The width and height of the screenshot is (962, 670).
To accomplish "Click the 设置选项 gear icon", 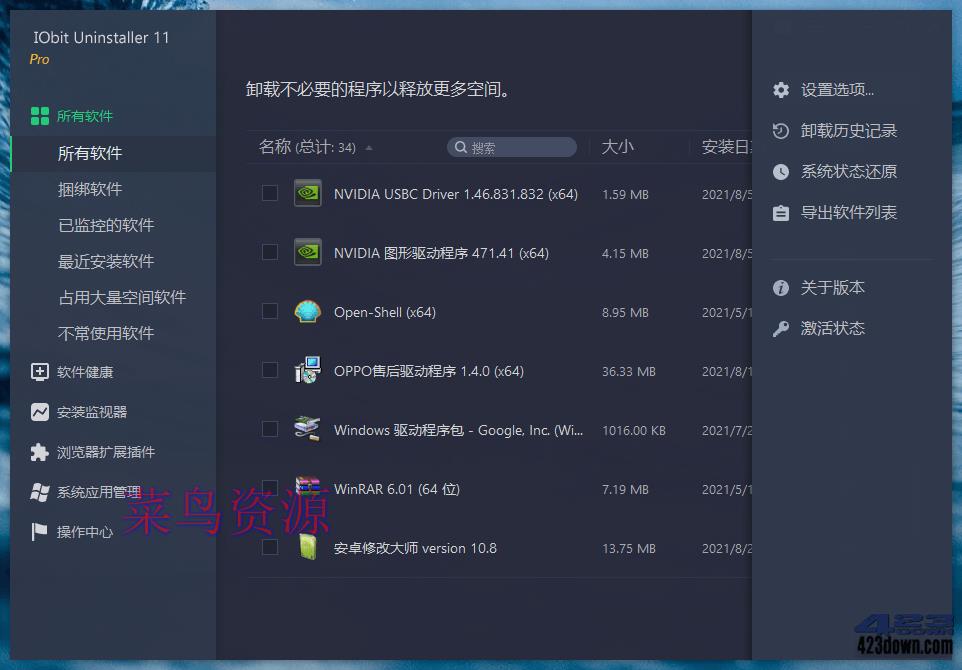I will (x=781, y=89).
